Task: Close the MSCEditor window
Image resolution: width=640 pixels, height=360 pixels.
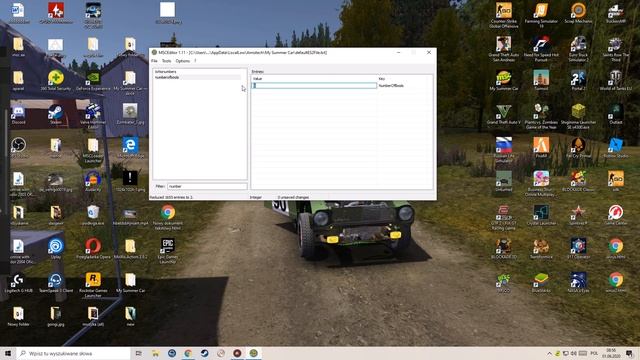Action: tap(429, 52)
